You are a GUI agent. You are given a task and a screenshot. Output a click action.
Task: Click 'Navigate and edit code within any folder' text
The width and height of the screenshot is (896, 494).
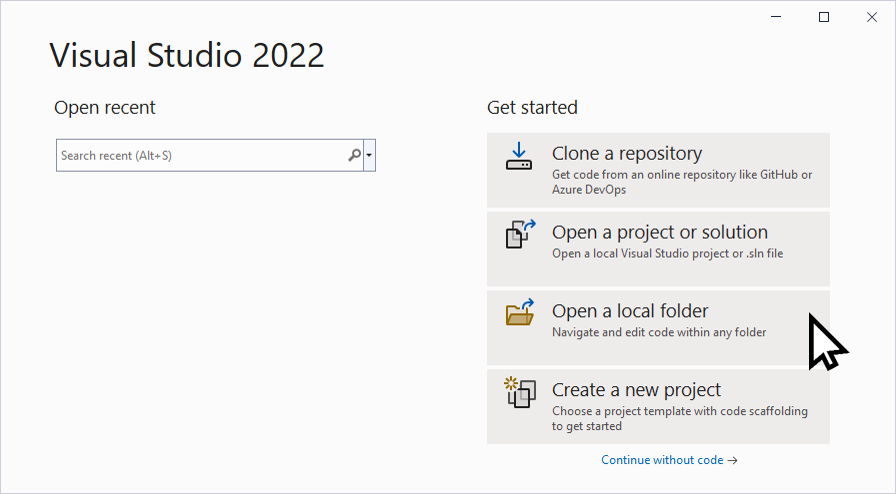(659, 332)
